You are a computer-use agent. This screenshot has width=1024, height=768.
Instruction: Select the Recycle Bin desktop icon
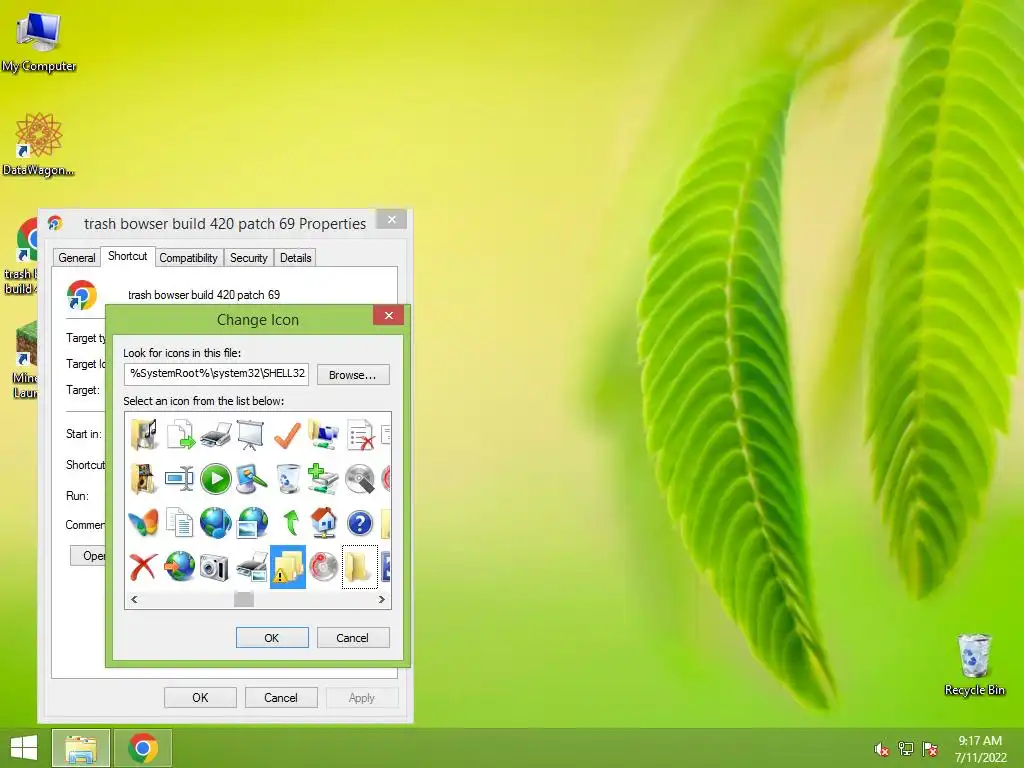pos(974,664)
